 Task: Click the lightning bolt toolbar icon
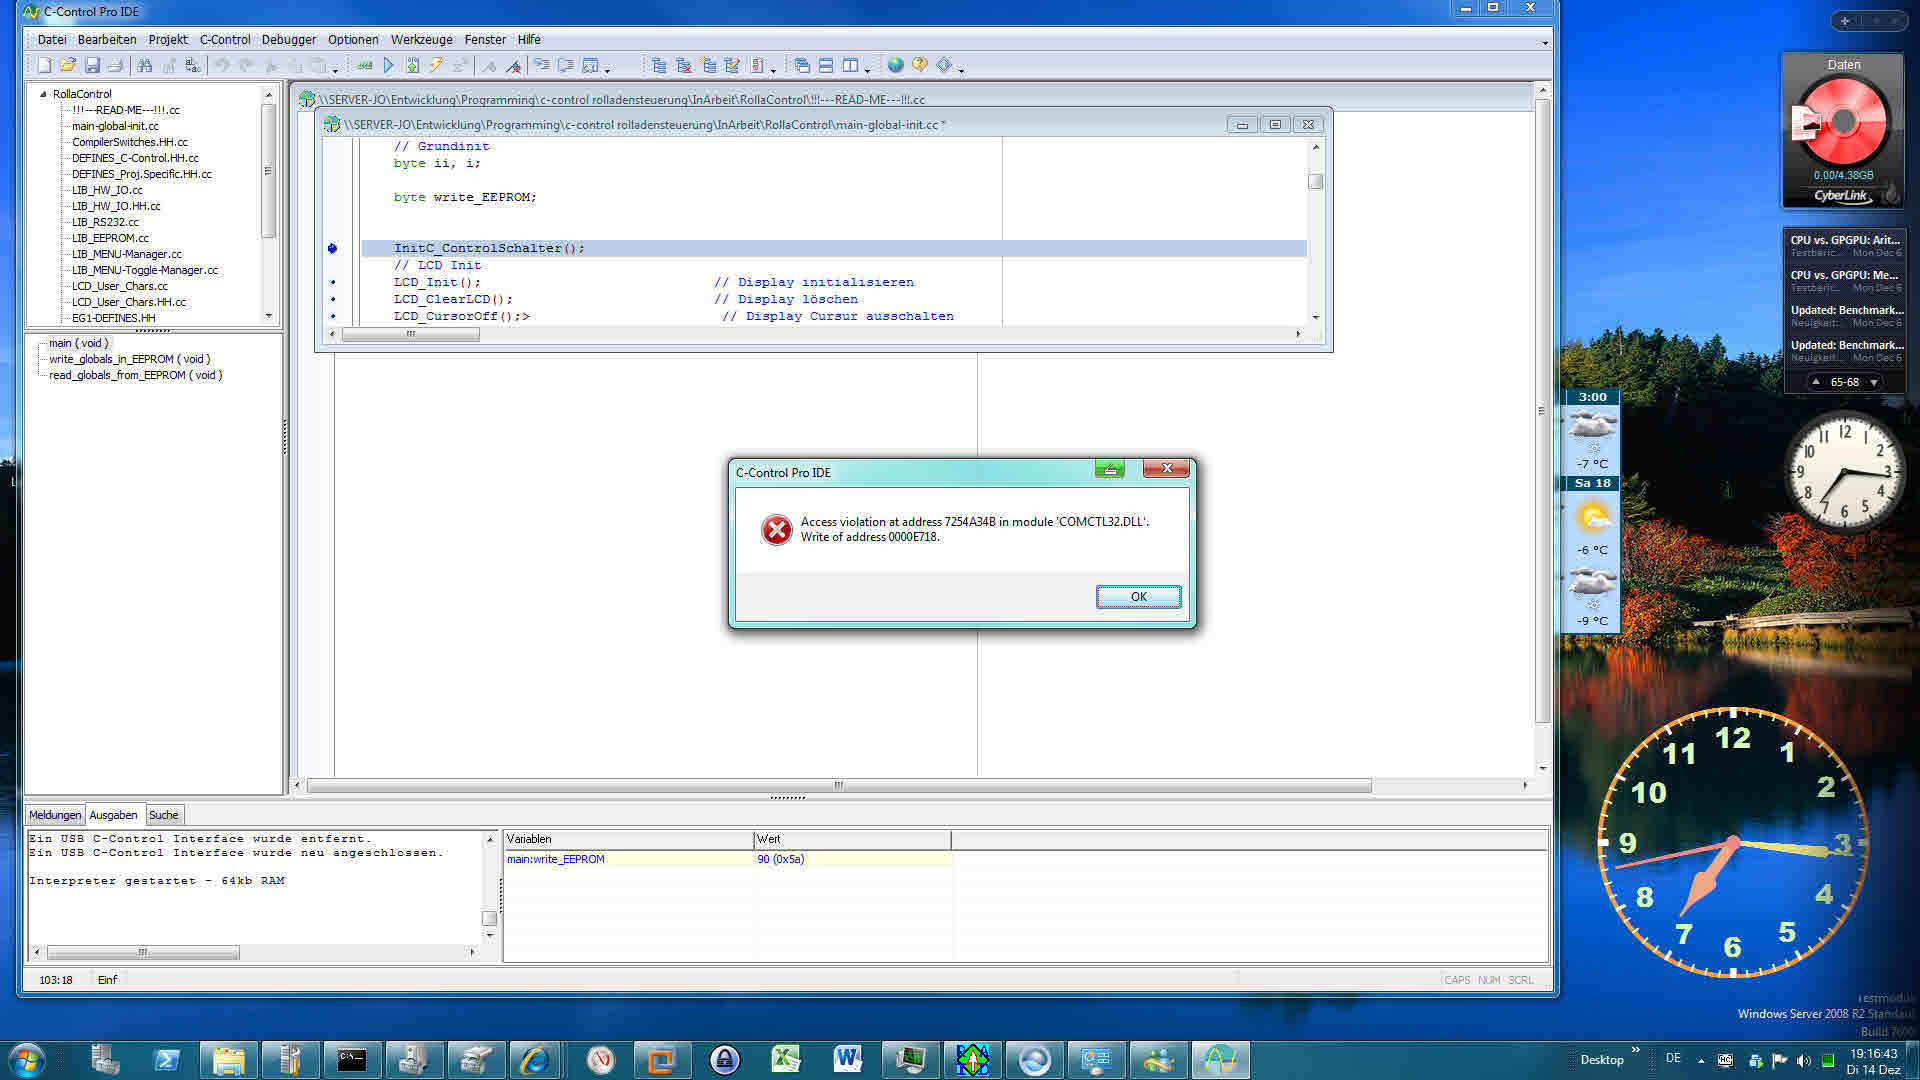point(436,66)
